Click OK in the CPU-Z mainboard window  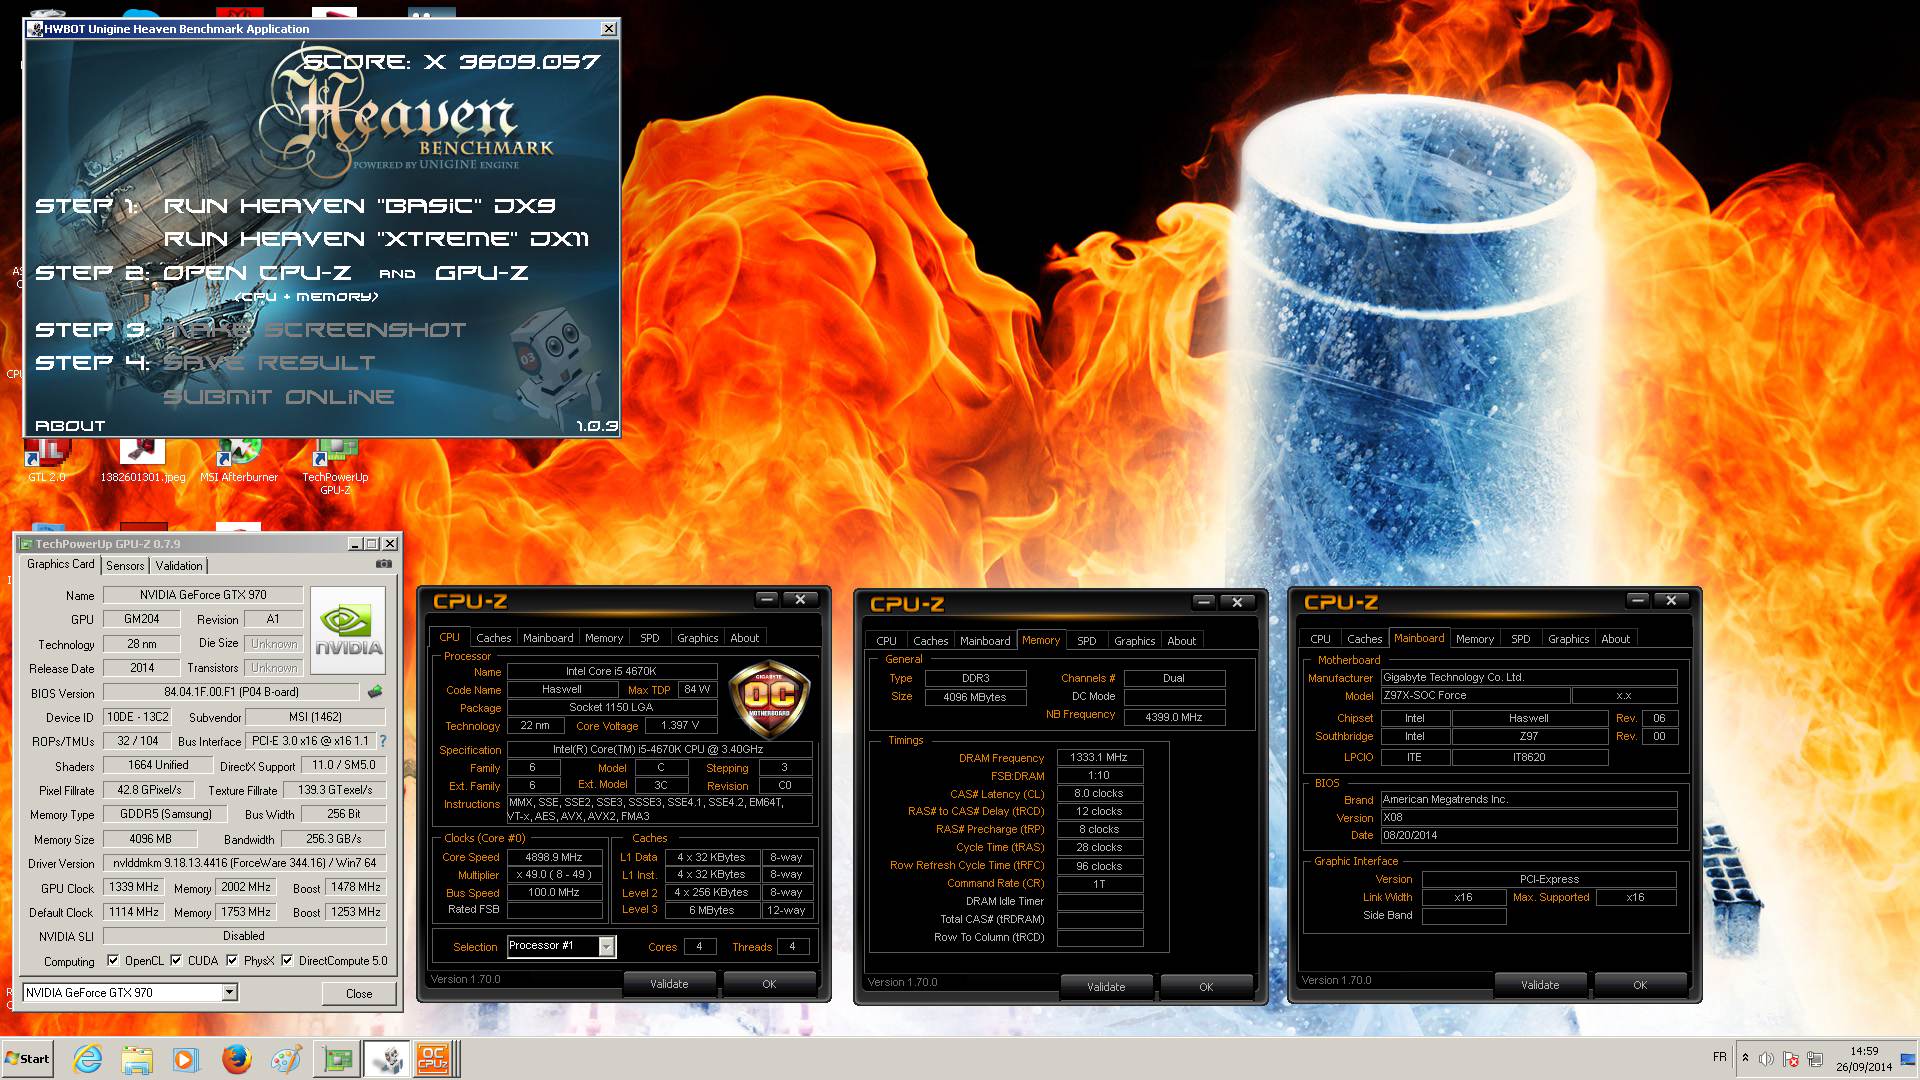pos(1640,985)
